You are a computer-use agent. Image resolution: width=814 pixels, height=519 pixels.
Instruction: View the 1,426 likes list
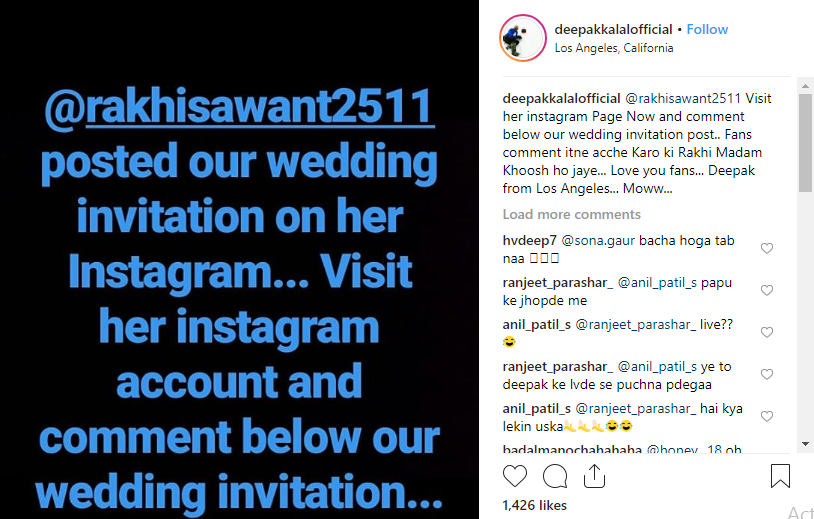coord(535,506)
